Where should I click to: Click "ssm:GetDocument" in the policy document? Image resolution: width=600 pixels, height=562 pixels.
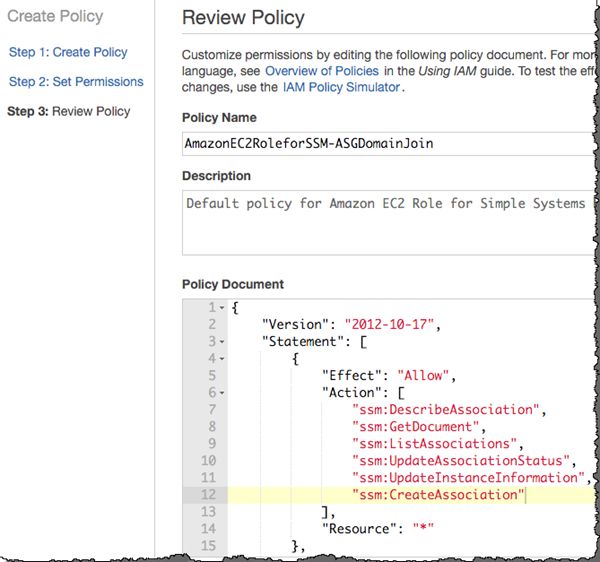(x=416, y=427)
